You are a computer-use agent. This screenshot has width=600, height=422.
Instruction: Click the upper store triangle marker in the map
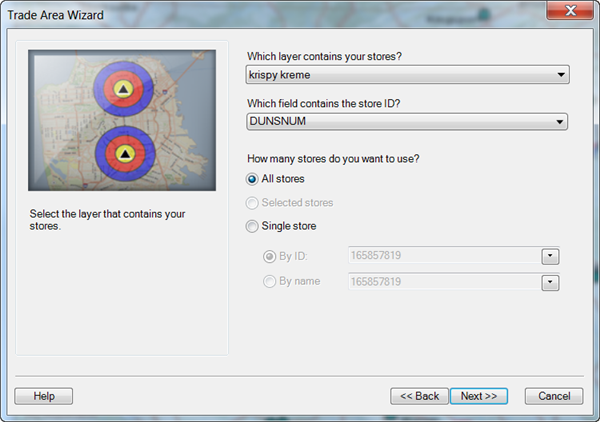click(122, 91)
